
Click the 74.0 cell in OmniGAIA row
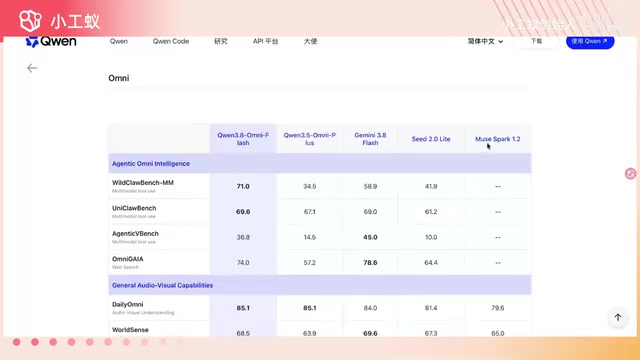pos(243,262)
